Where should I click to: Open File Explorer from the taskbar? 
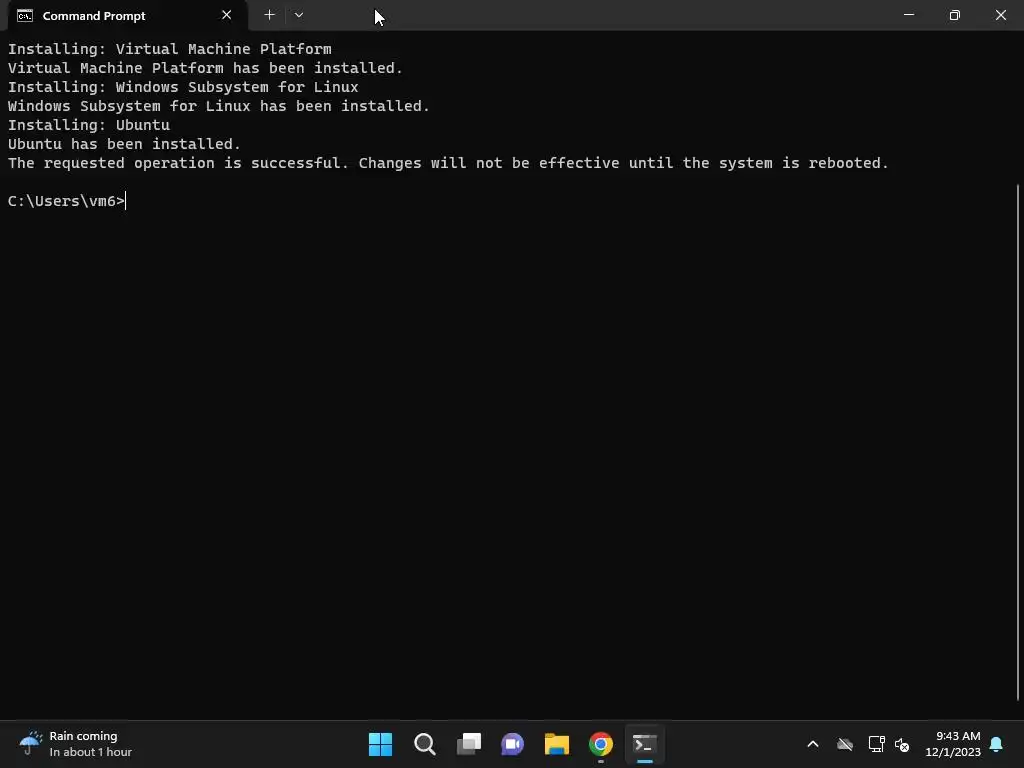556,744
